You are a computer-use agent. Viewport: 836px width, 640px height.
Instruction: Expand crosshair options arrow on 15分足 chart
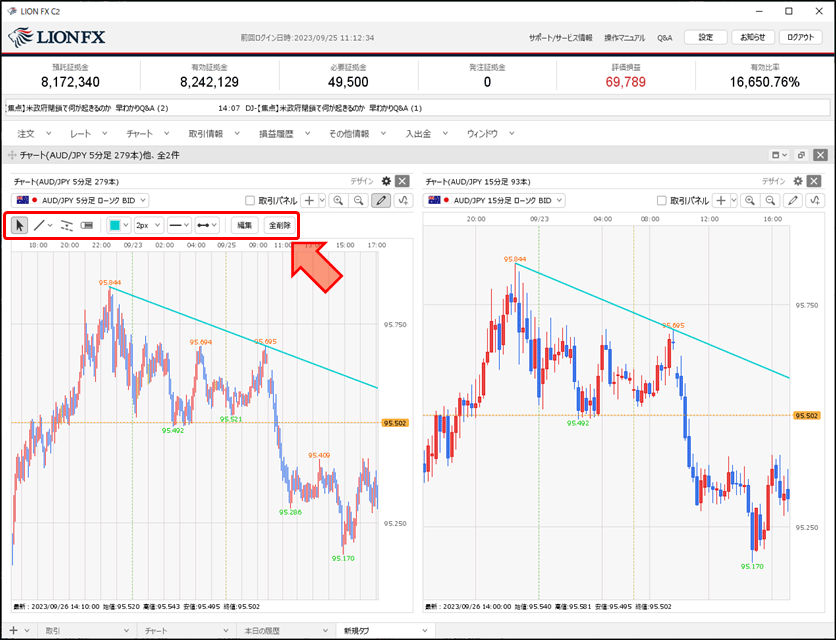(733, 201)
